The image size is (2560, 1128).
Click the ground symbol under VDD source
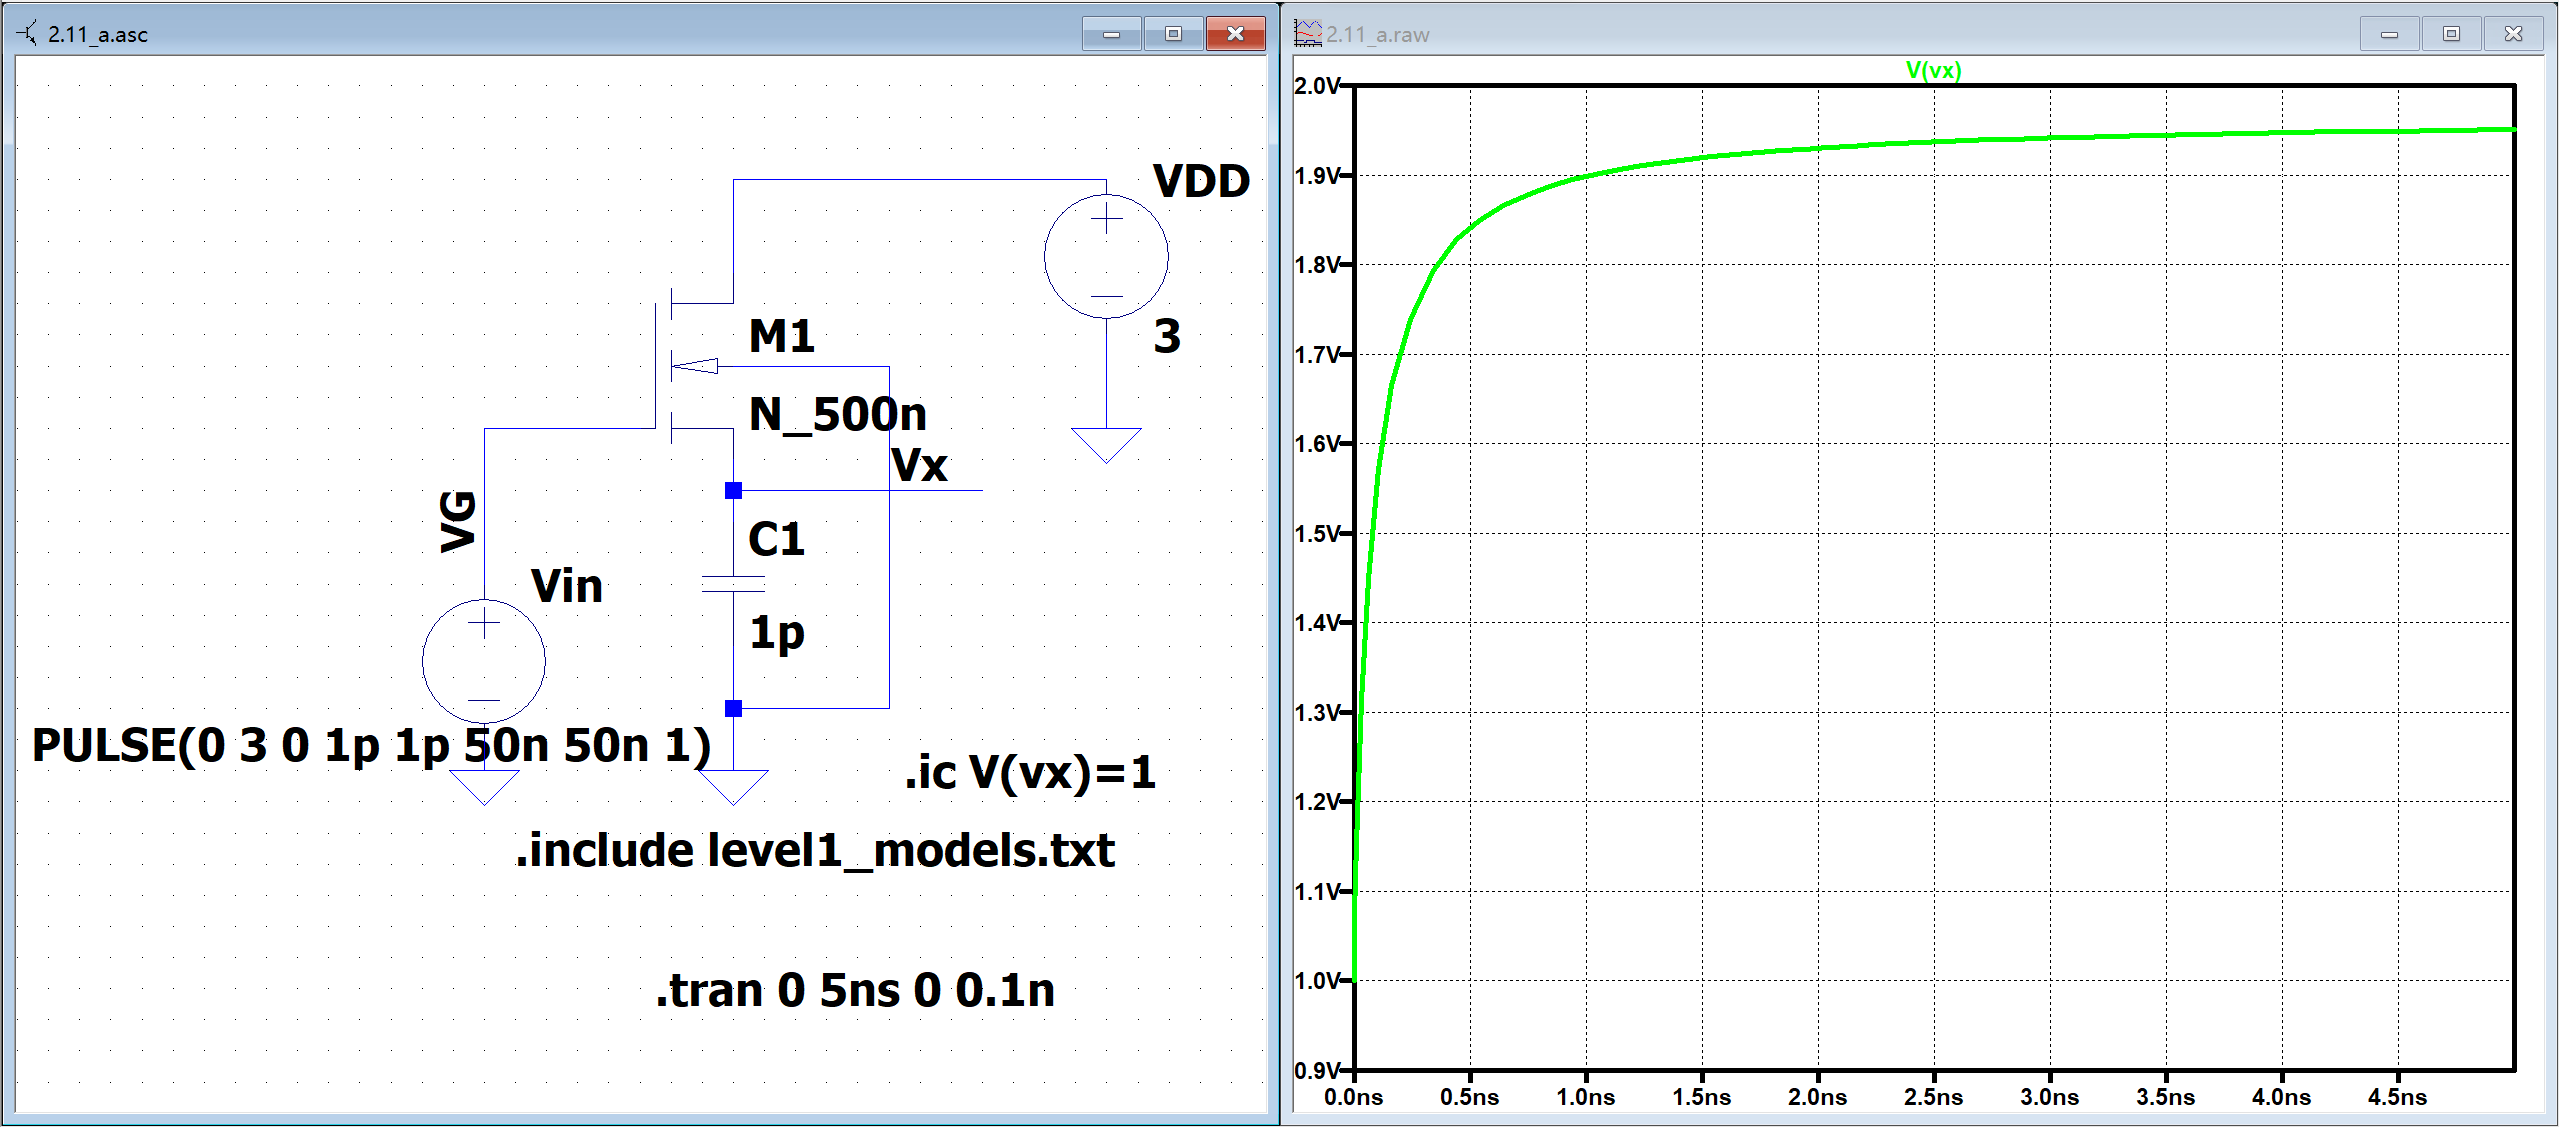pyautogui.click(x=1105, y=444)
